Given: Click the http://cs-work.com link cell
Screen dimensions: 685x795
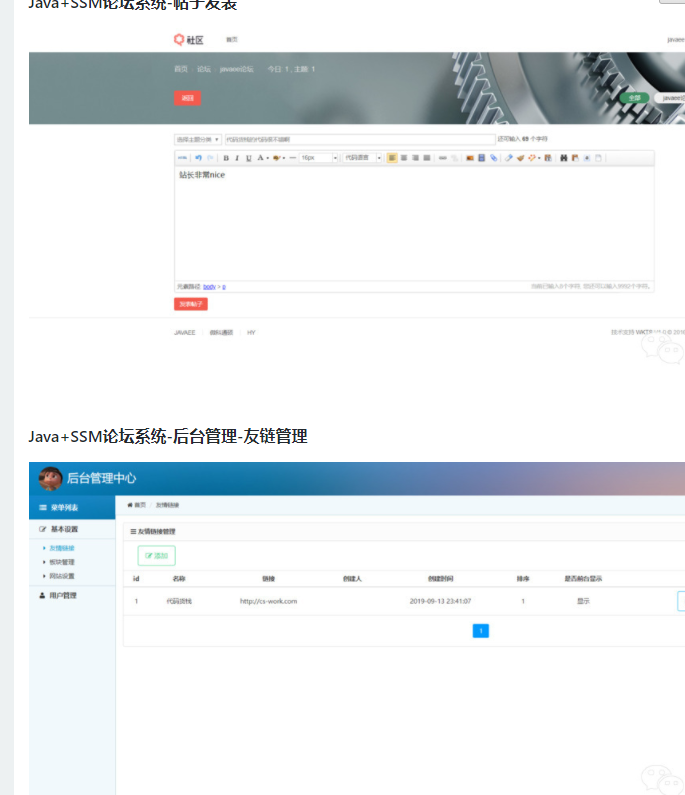Looking at the screenshot, I should 268,601.
